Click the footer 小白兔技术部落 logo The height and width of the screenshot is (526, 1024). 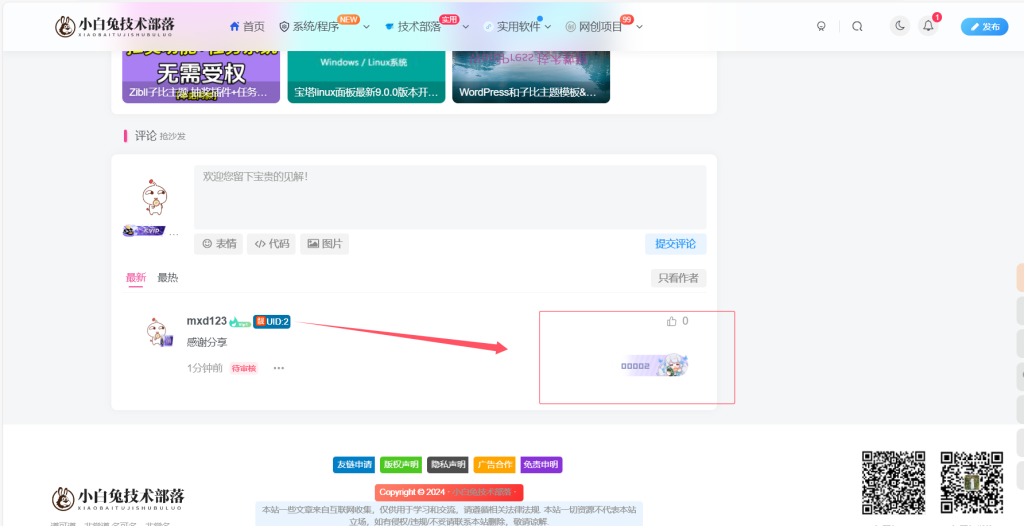(x=118, y=499)
